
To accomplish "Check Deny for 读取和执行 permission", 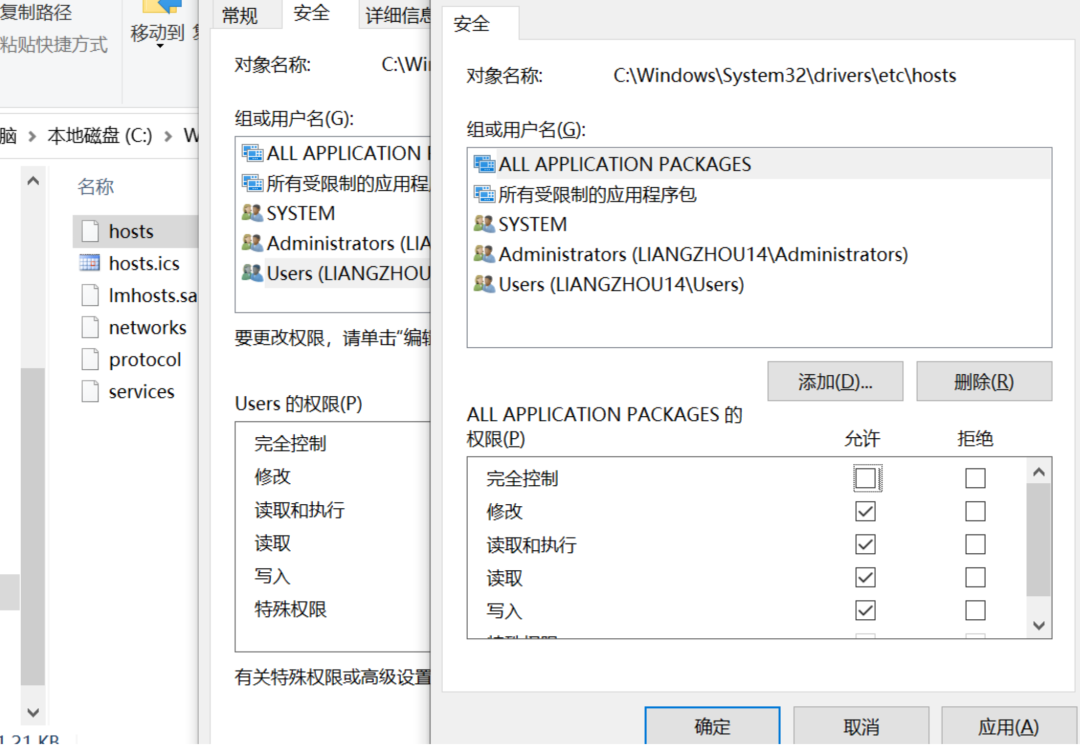I will pyautogui.click(x=975, y=545).
